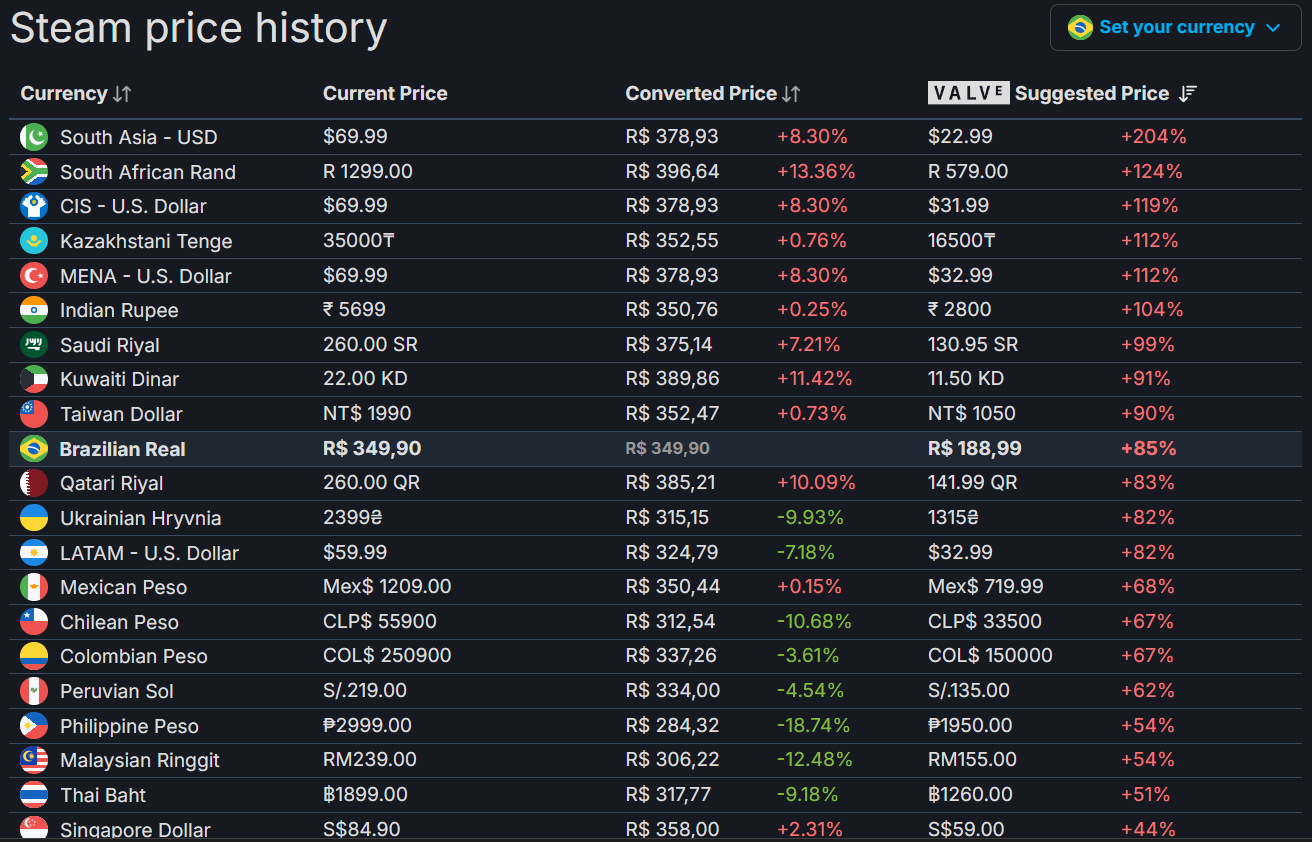This screenshot has height=842, width=1312.
Task: Select the Indian Rupee currency name
Action: coord(119,310)
